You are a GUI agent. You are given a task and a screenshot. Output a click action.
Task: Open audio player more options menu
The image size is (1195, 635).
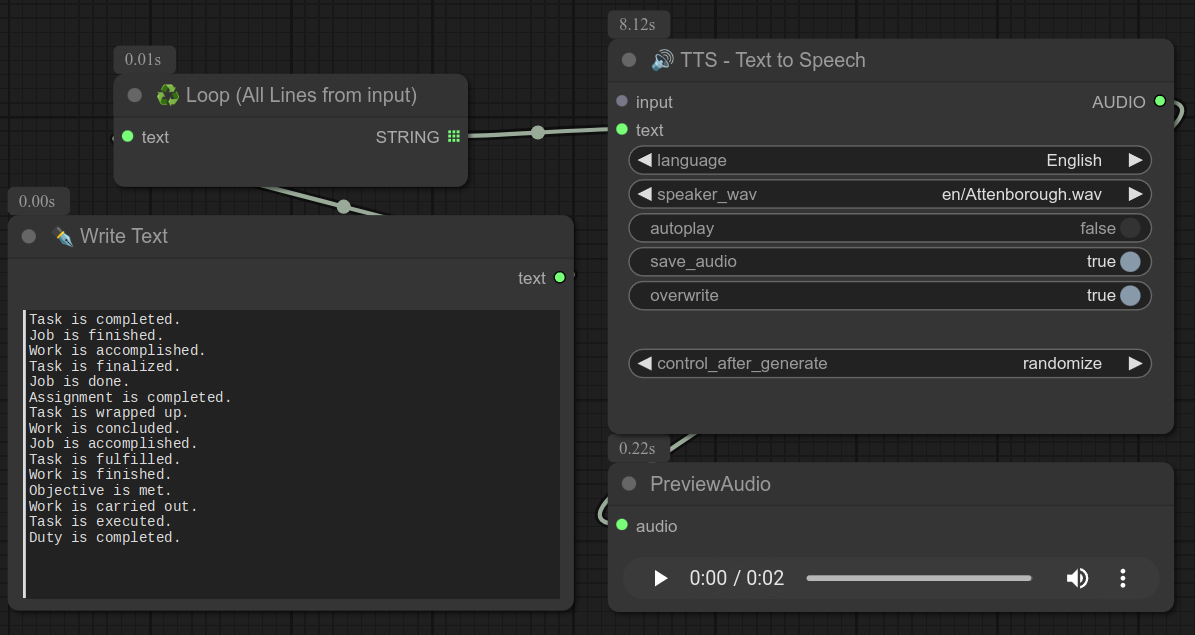[1123, 578]
